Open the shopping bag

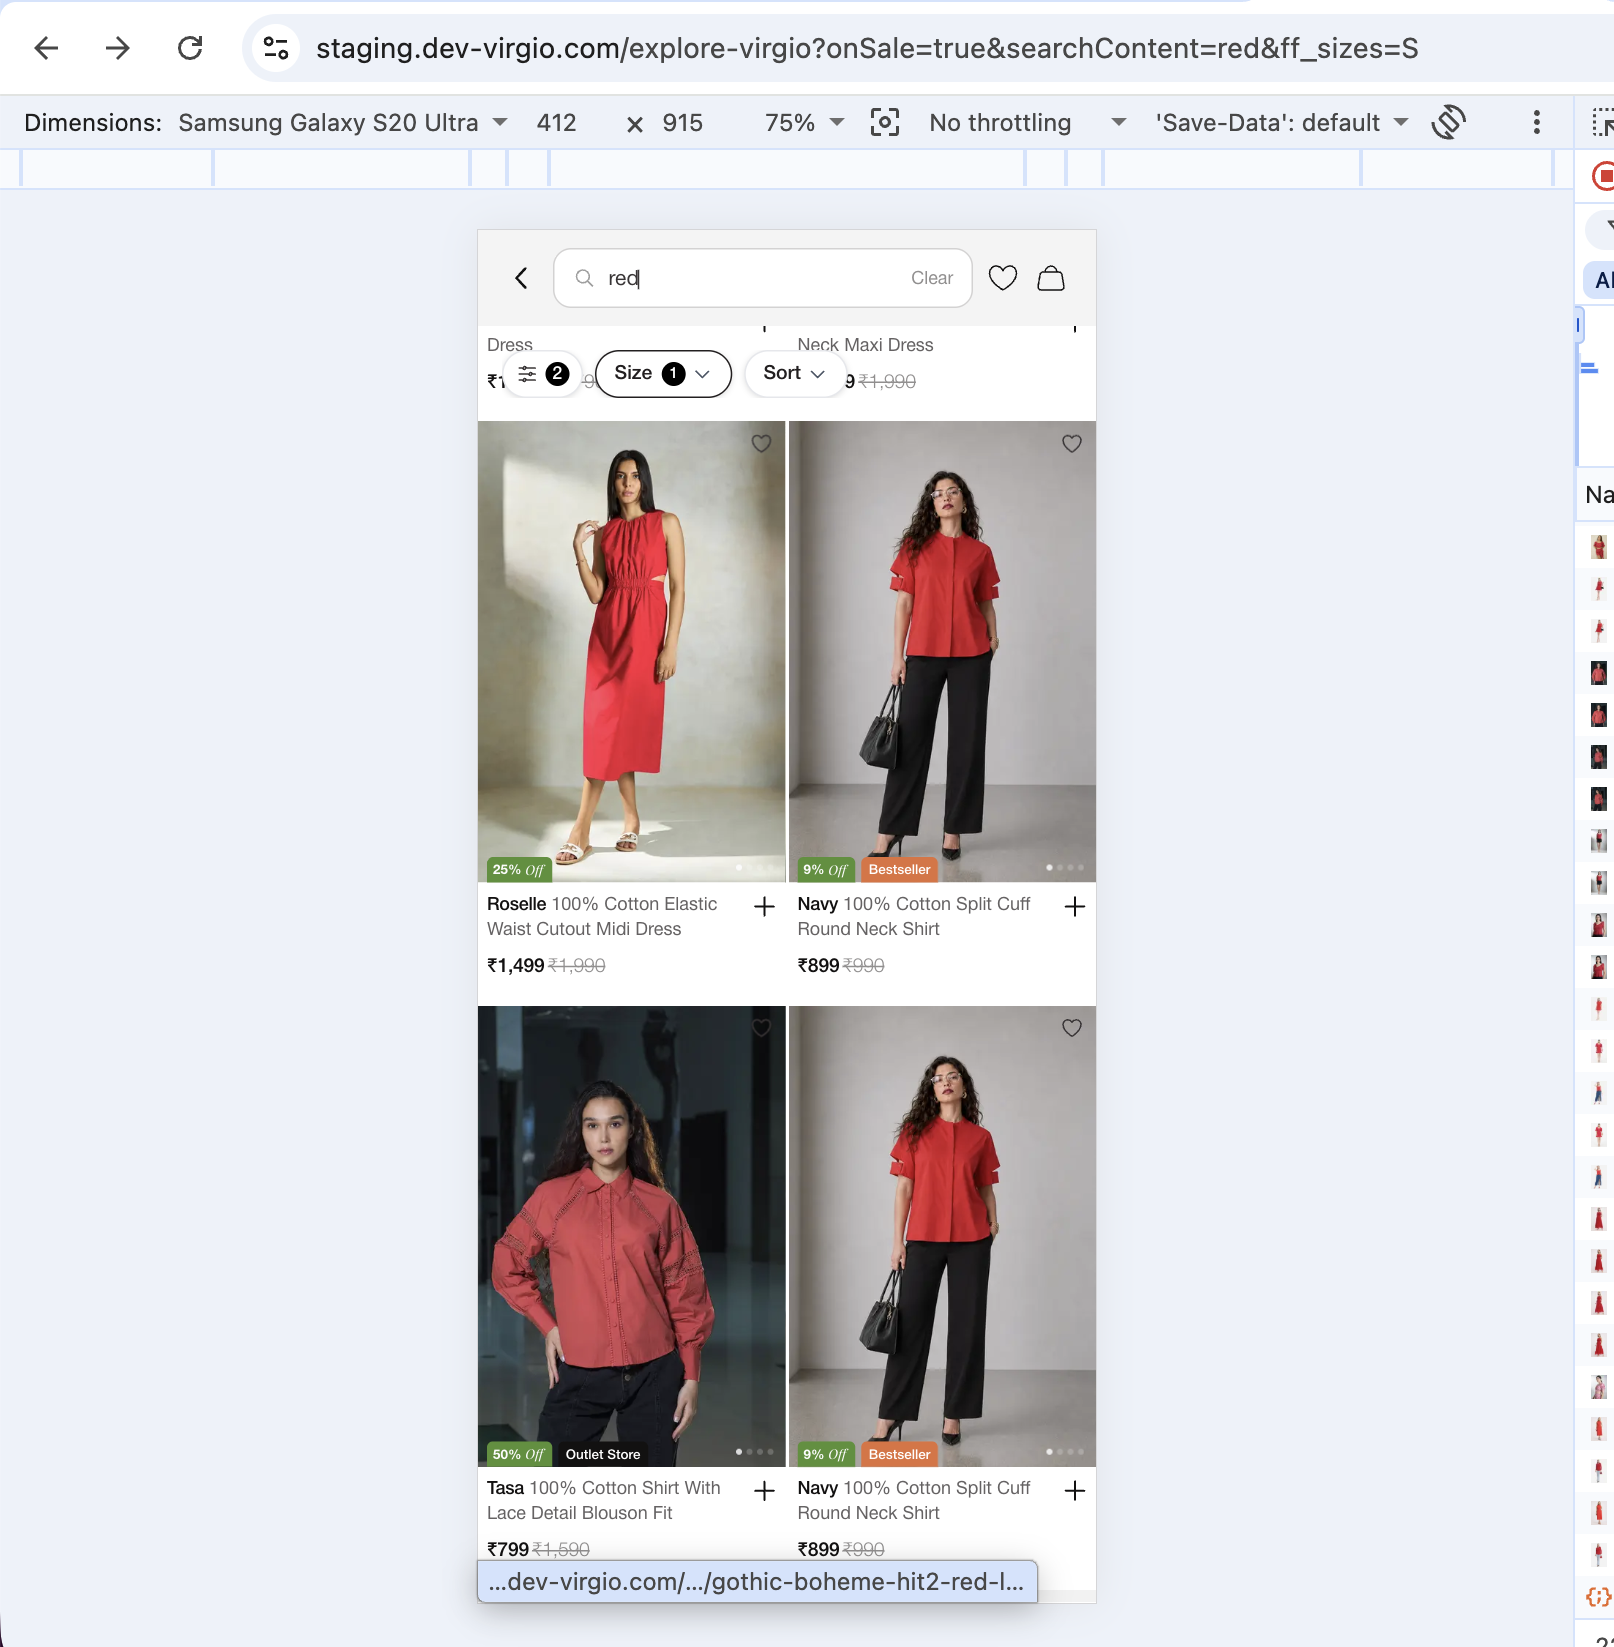coord(1051,278)
